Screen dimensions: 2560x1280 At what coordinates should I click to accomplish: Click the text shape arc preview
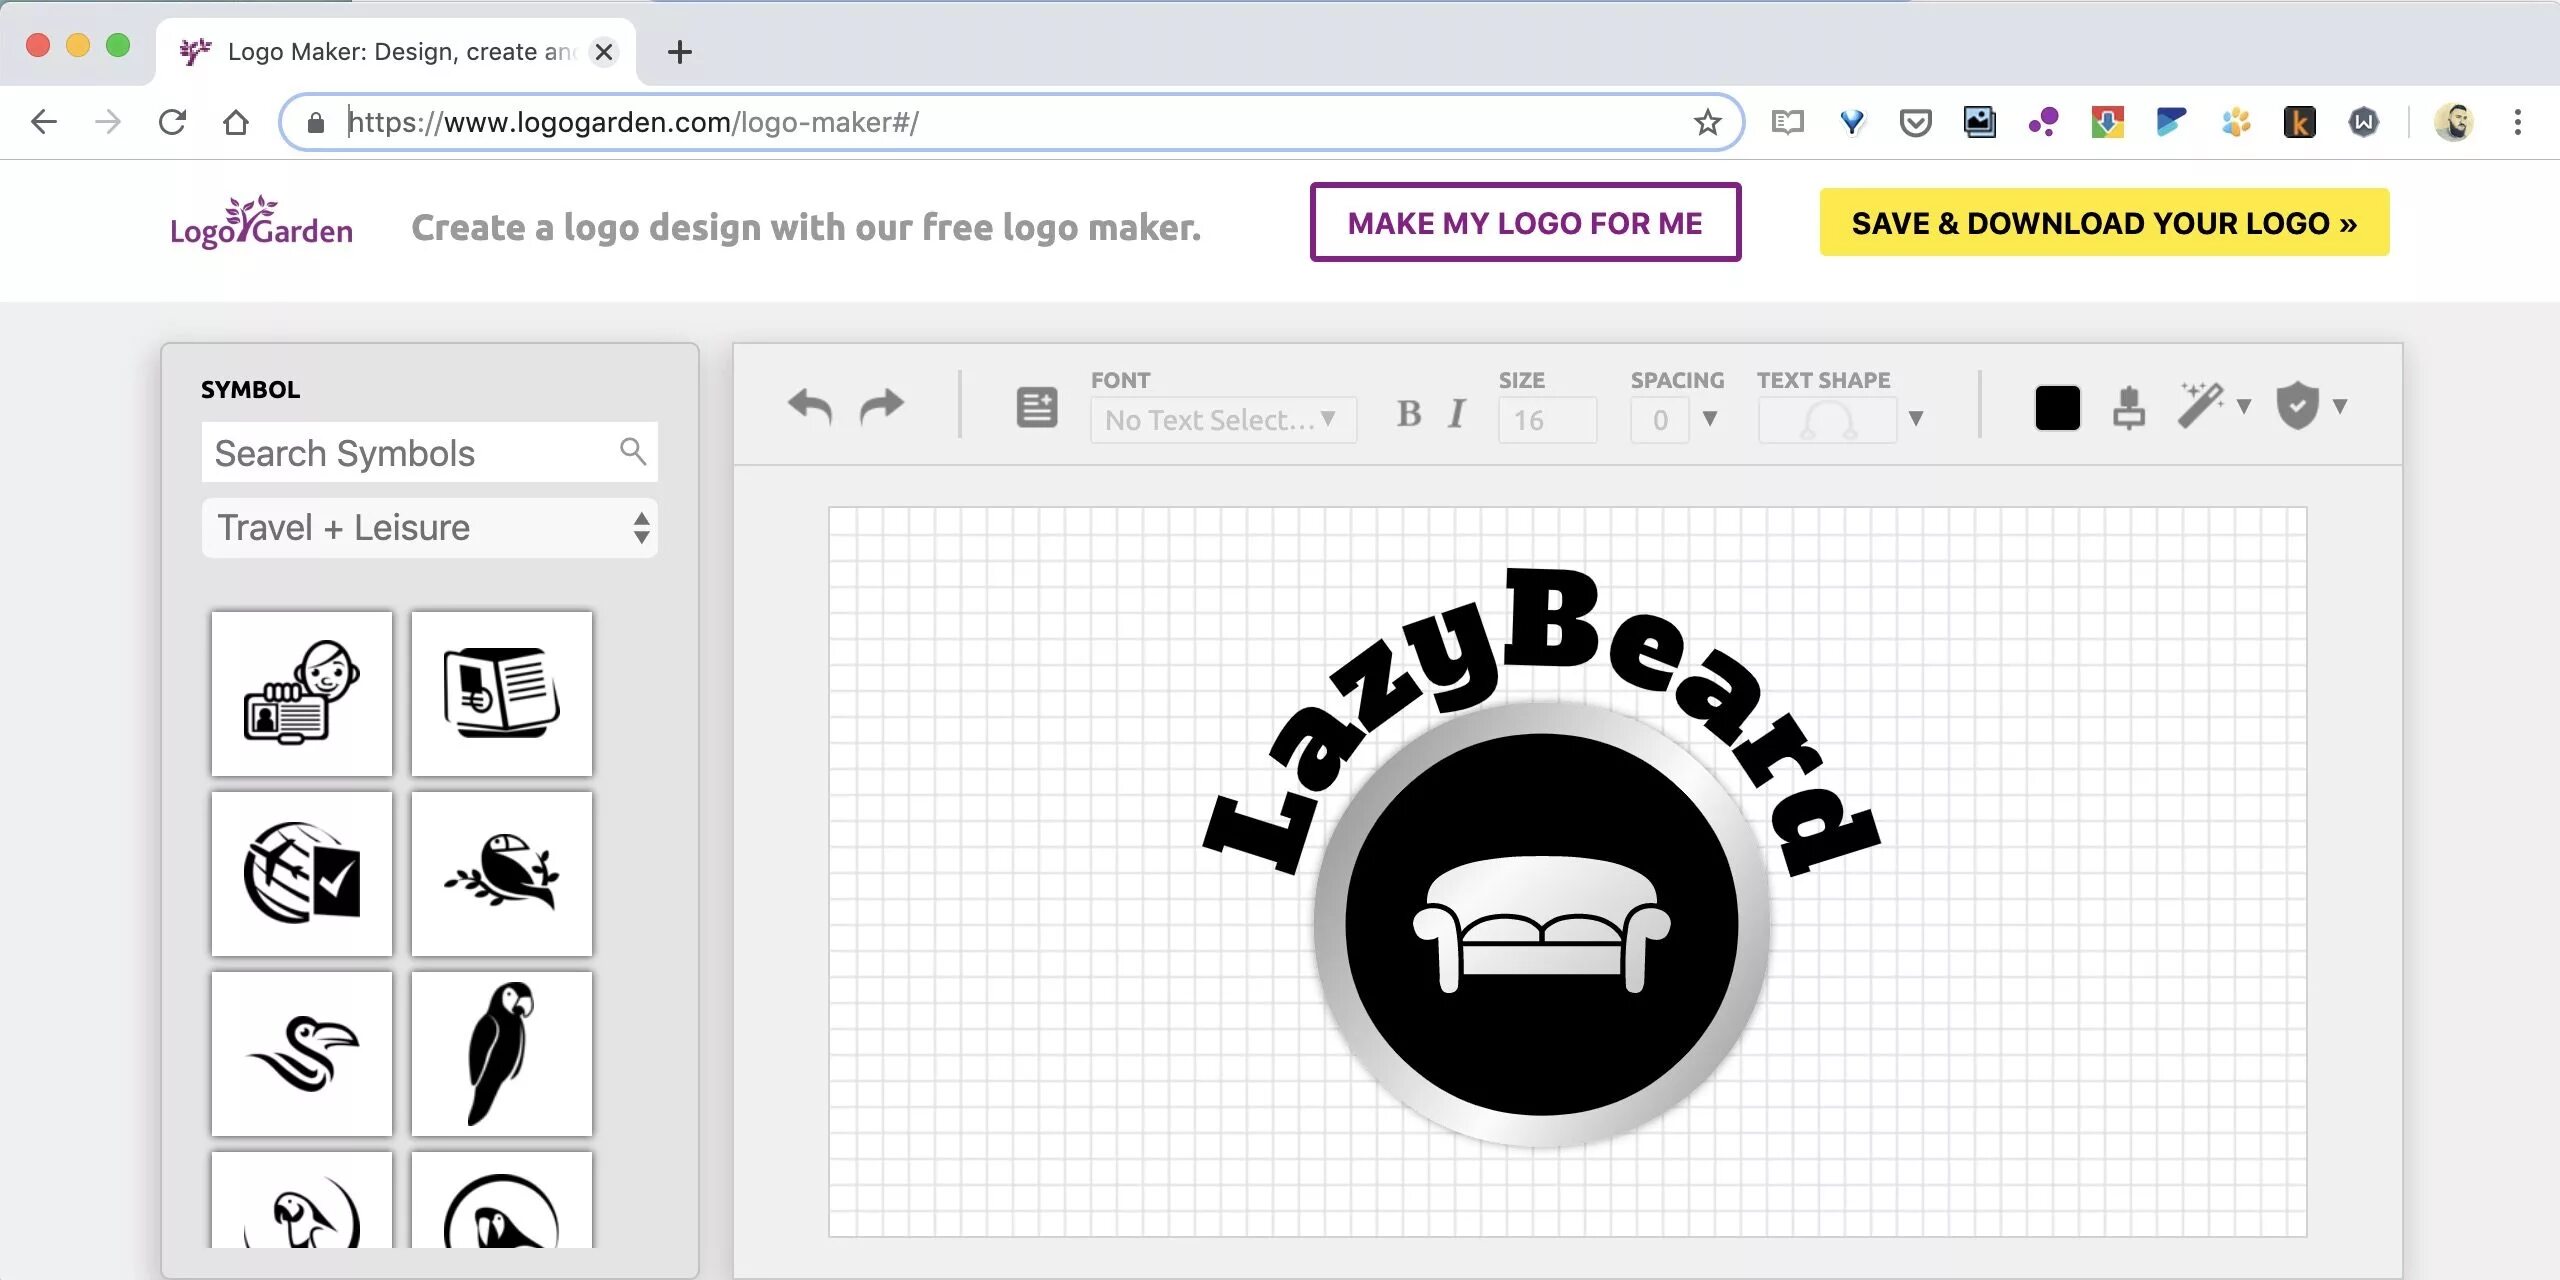1828,420
